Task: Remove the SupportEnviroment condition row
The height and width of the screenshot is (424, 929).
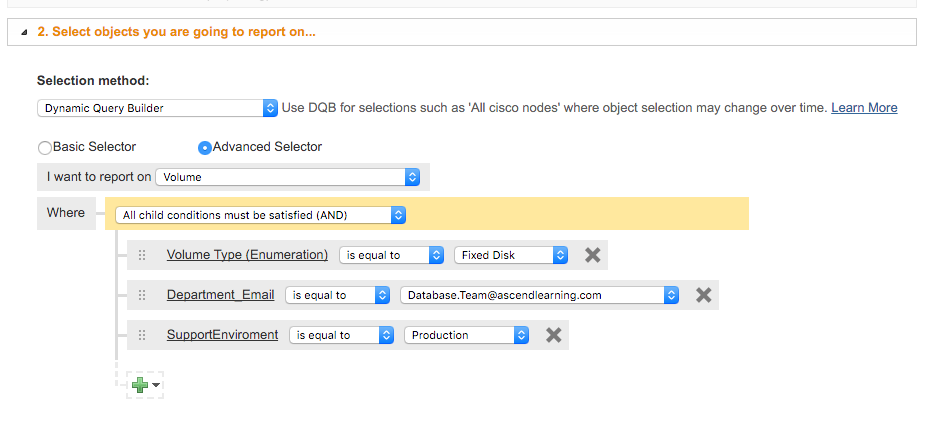Action: [553, 335]
